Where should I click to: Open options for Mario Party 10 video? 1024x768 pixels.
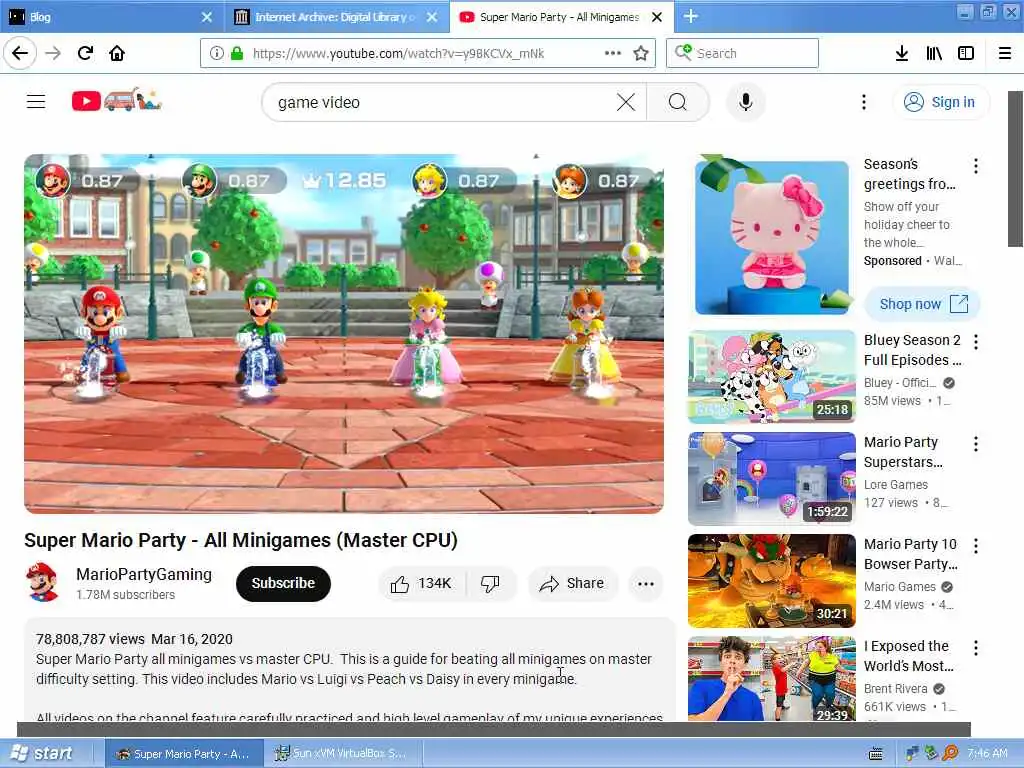pyautogui.click(x=976, y=546)
